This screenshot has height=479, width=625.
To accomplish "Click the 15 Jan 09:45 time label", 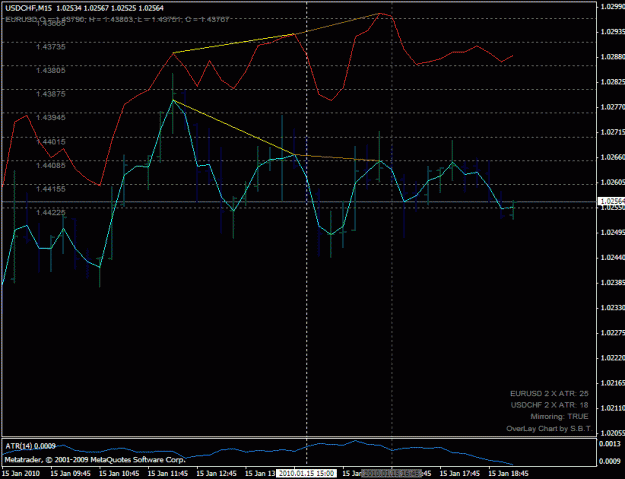I will [70, 473].
